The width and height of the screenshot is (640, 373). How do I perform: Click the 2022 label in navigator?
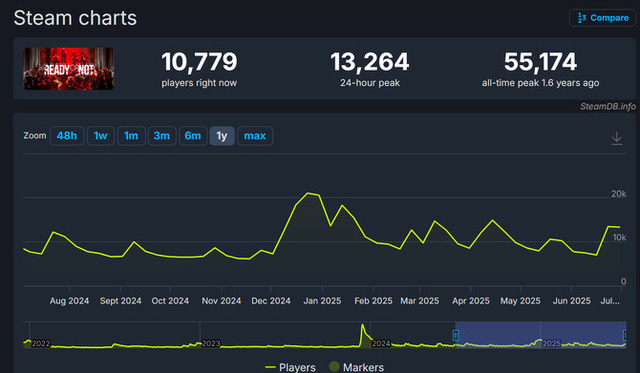coord(41,344)
